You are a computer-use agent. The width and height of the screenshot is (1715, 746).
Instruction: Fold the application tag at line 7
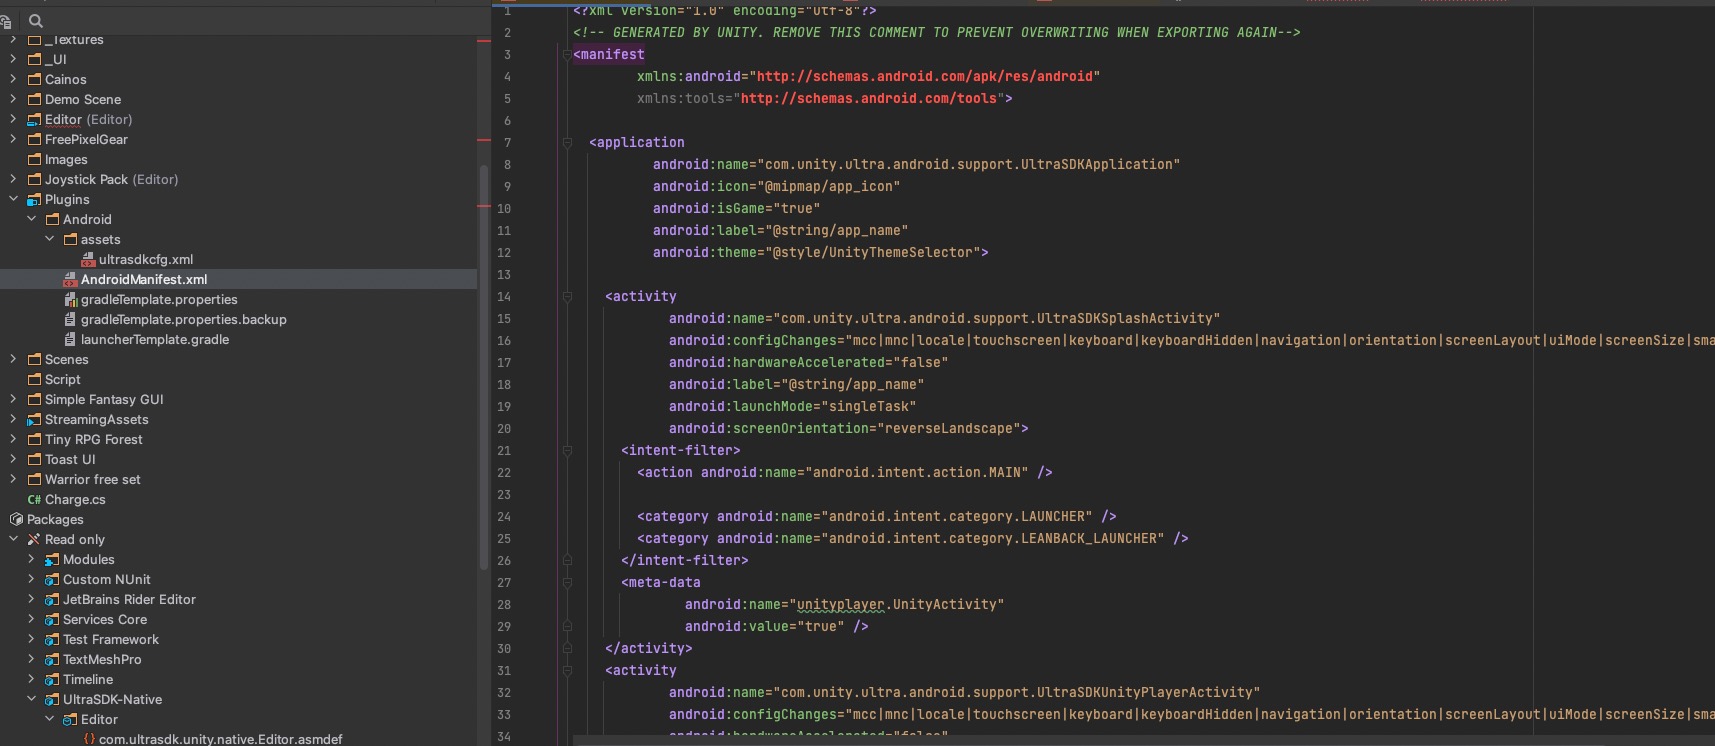click(567, 143)
